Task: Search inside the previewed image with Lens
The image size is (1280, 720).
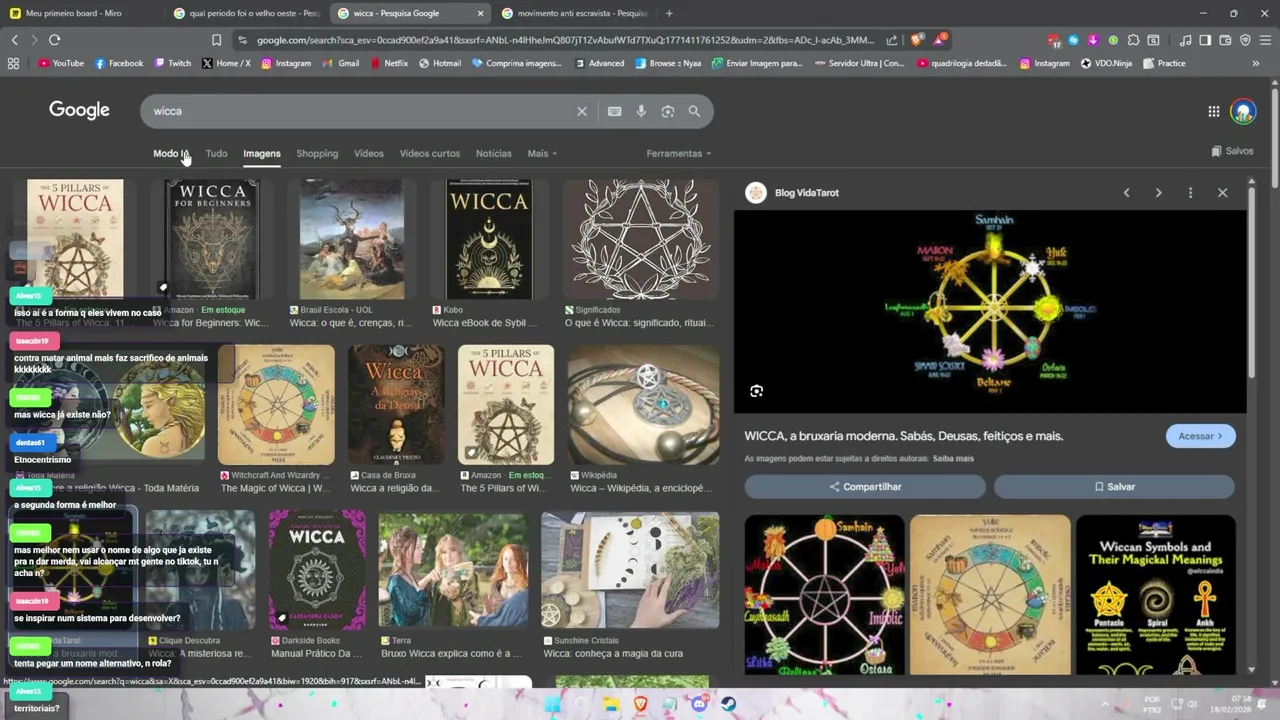Action: [756, 391]
